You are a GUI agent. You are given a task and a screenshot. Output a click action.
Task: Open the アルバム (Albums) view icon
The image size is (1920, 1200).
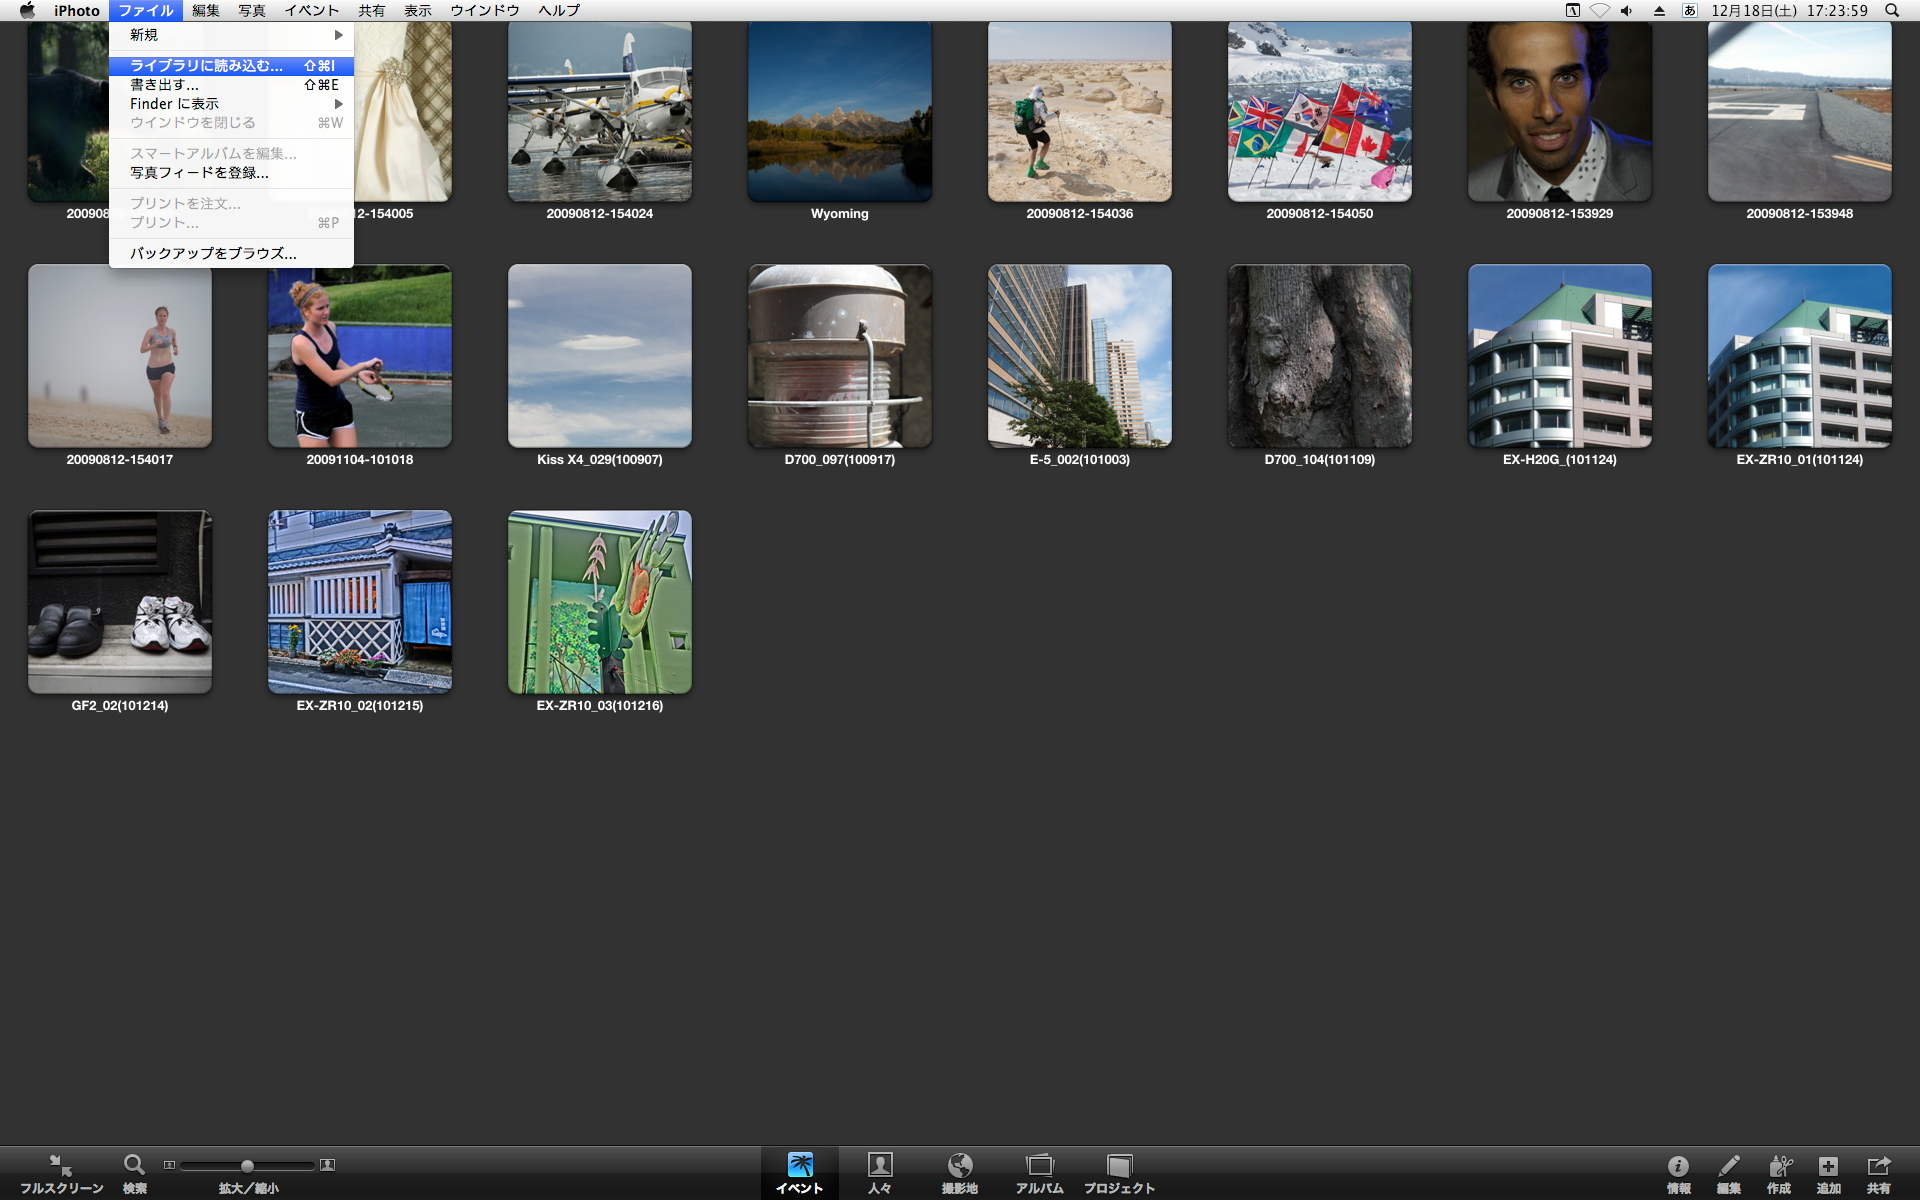(1040, 1166)
